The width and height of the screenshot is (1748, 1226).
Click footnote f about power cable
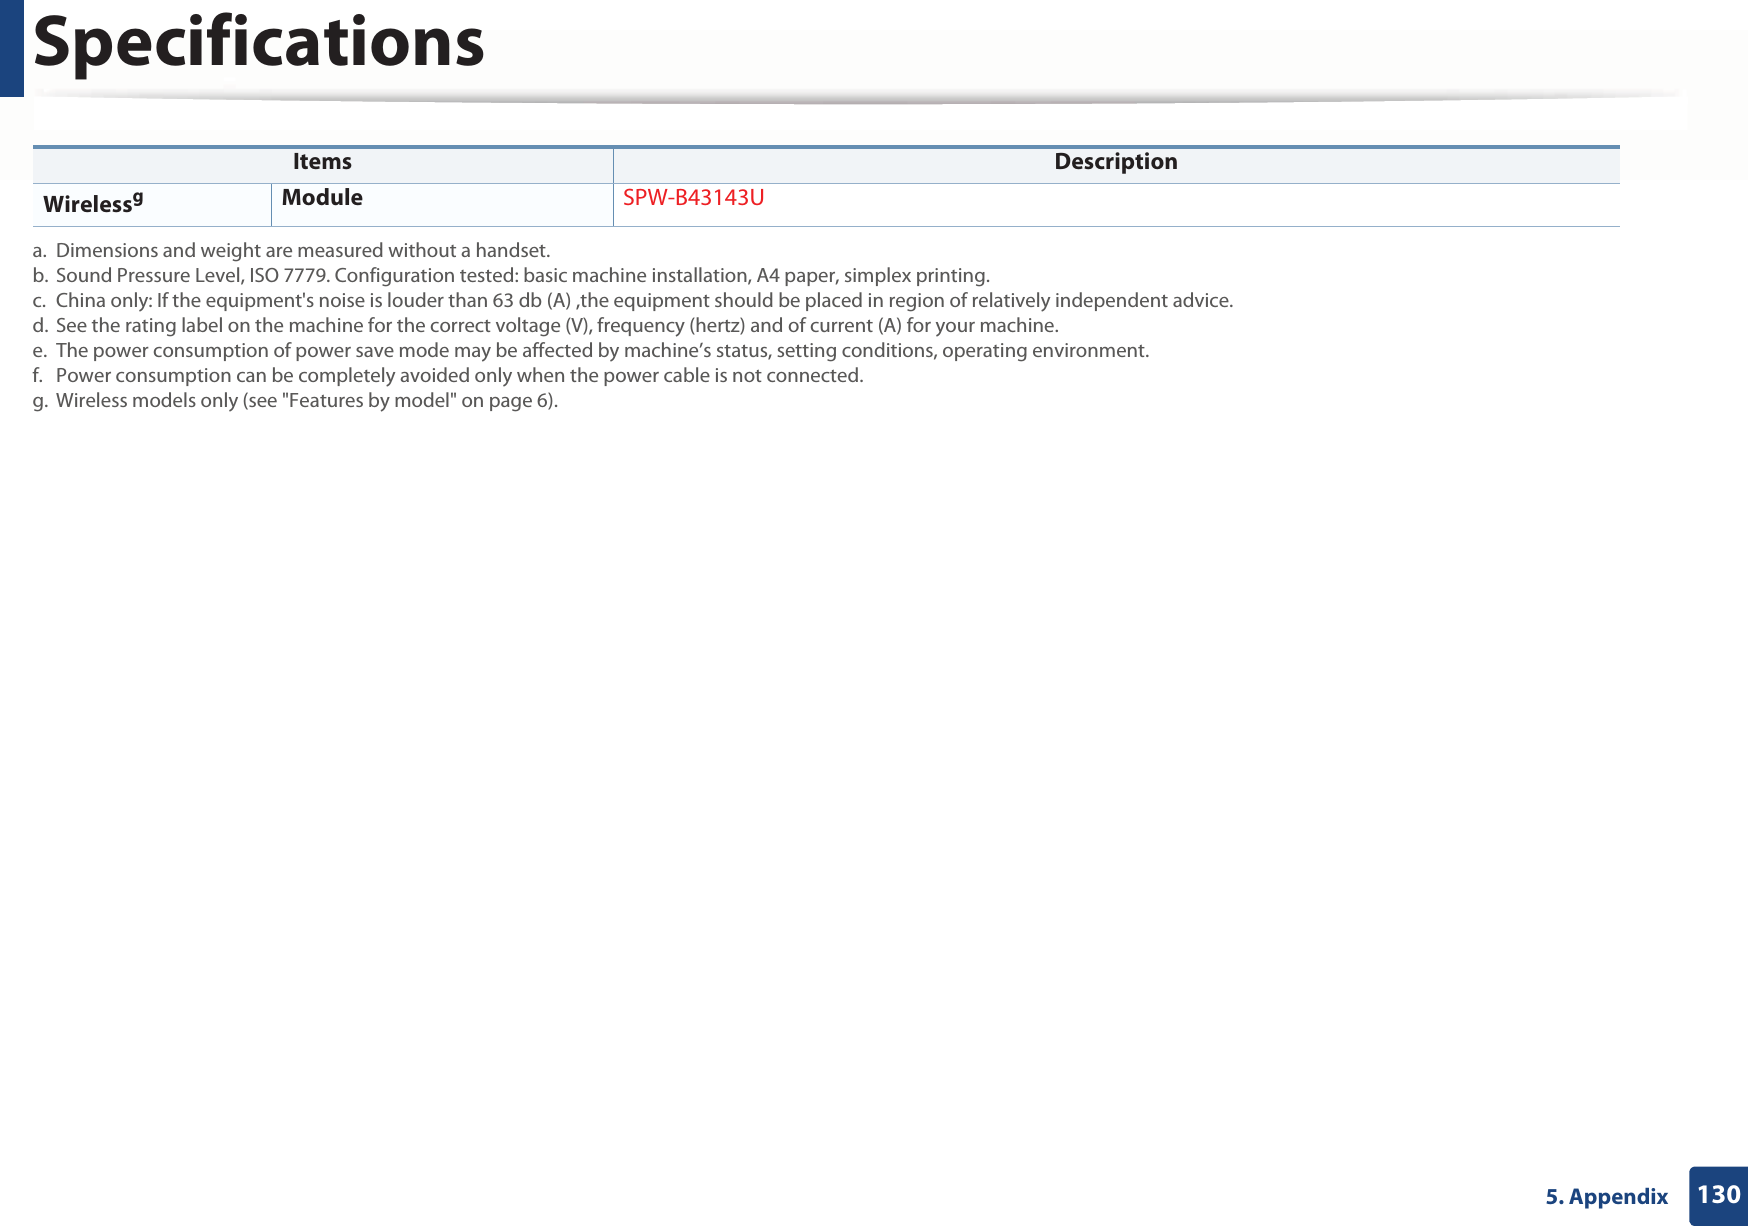pos(447,375)
